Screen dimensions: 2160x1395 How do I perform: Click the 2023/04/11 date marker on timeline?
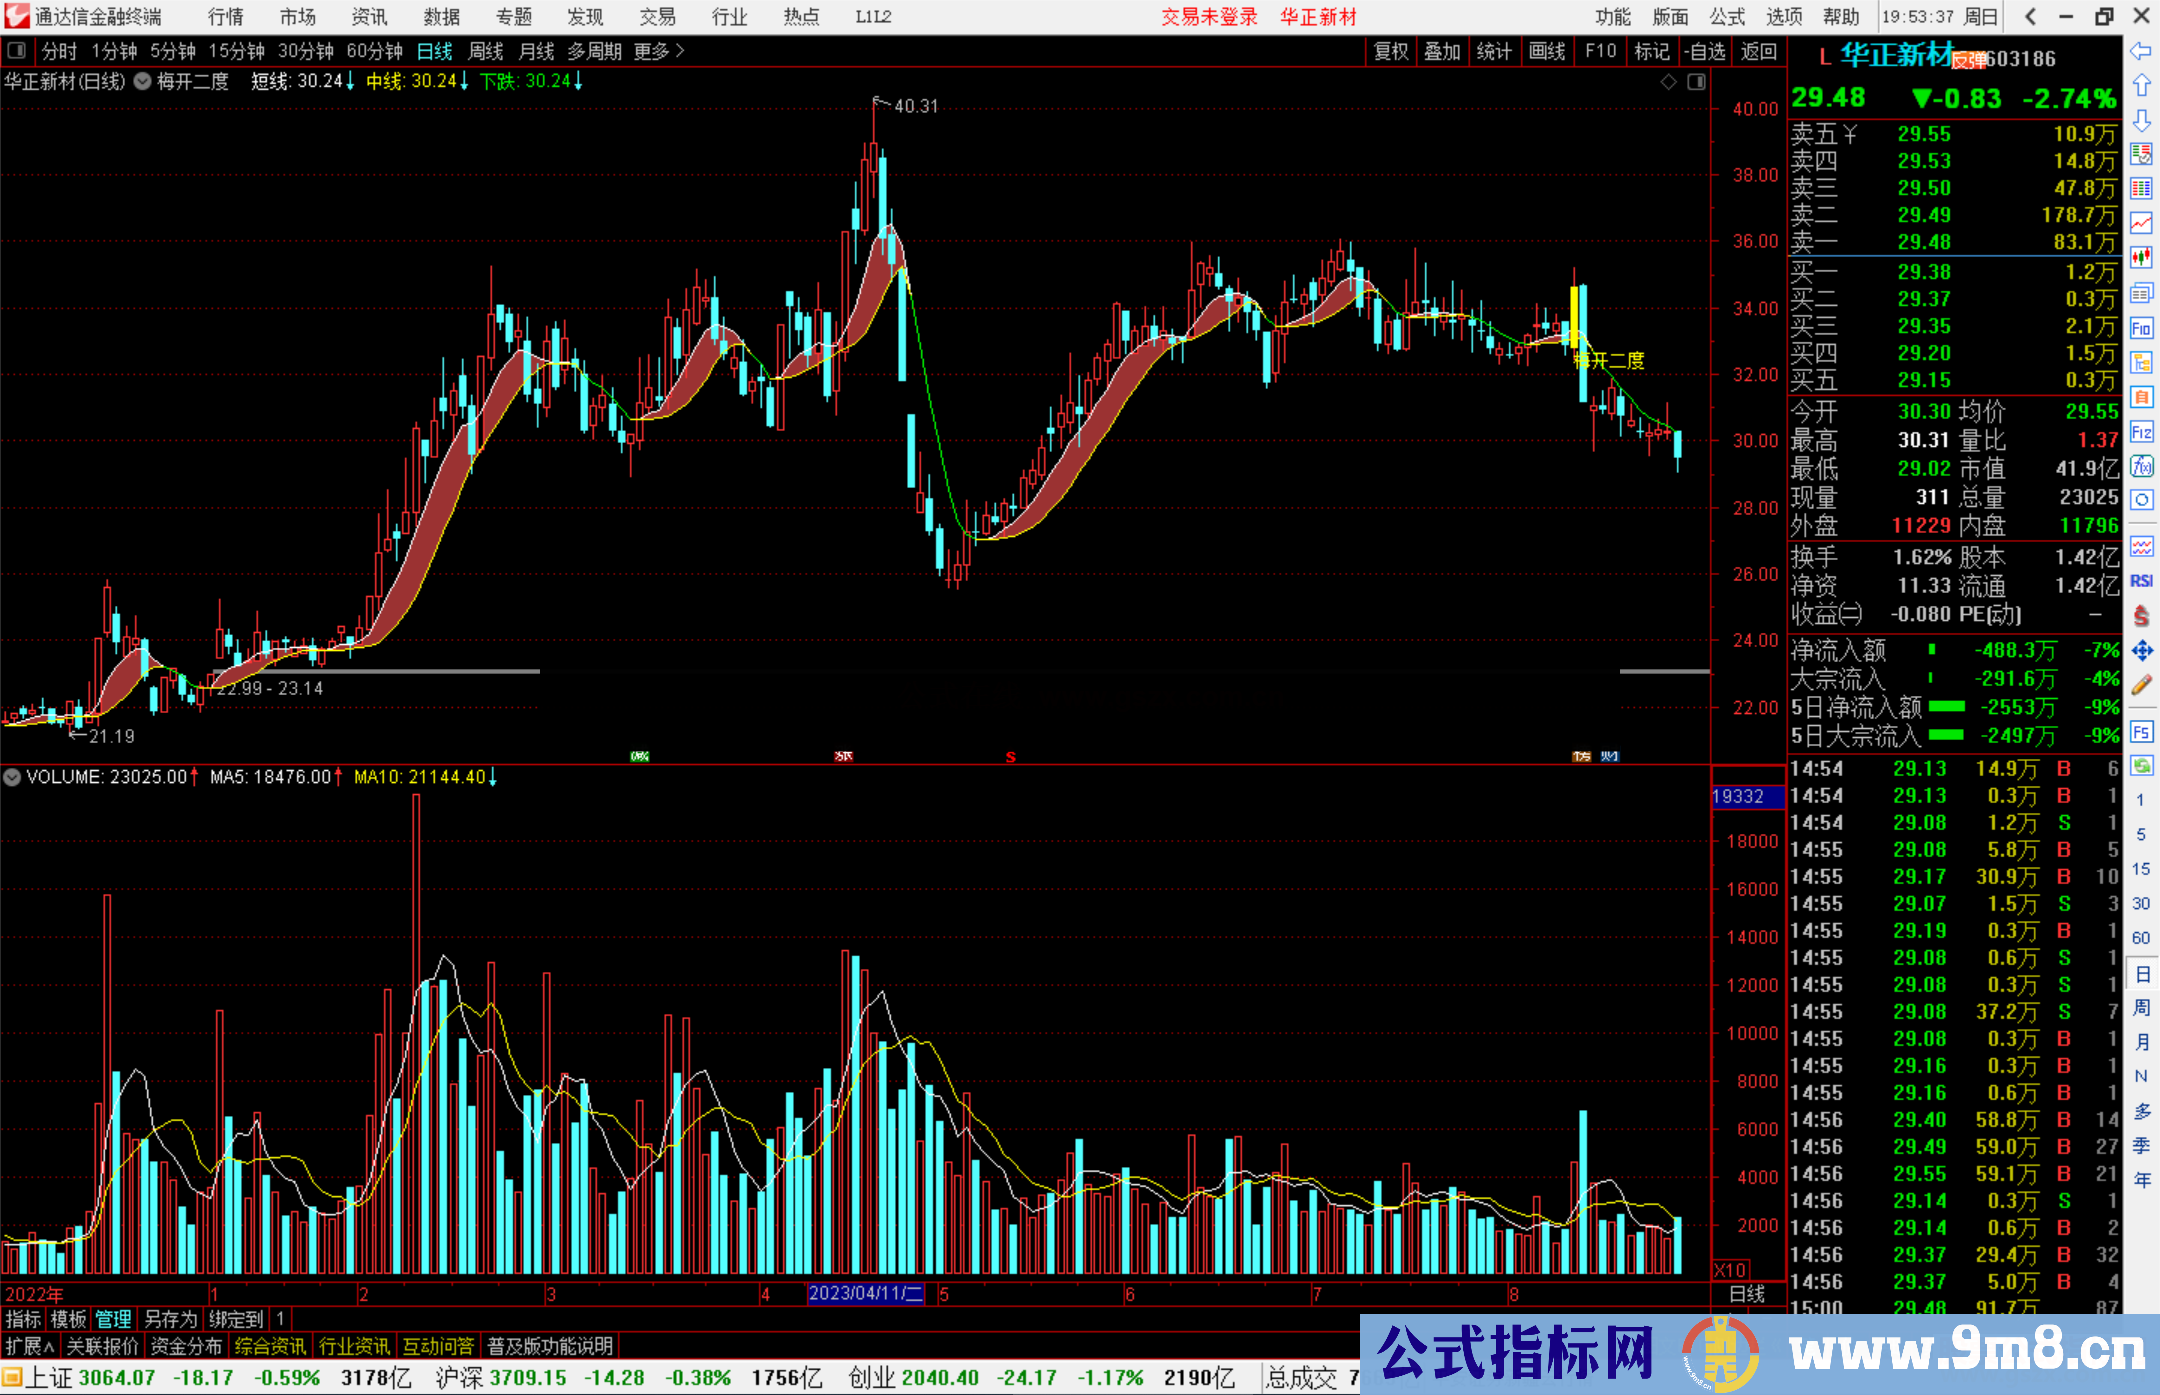[x=865, y=1293]
